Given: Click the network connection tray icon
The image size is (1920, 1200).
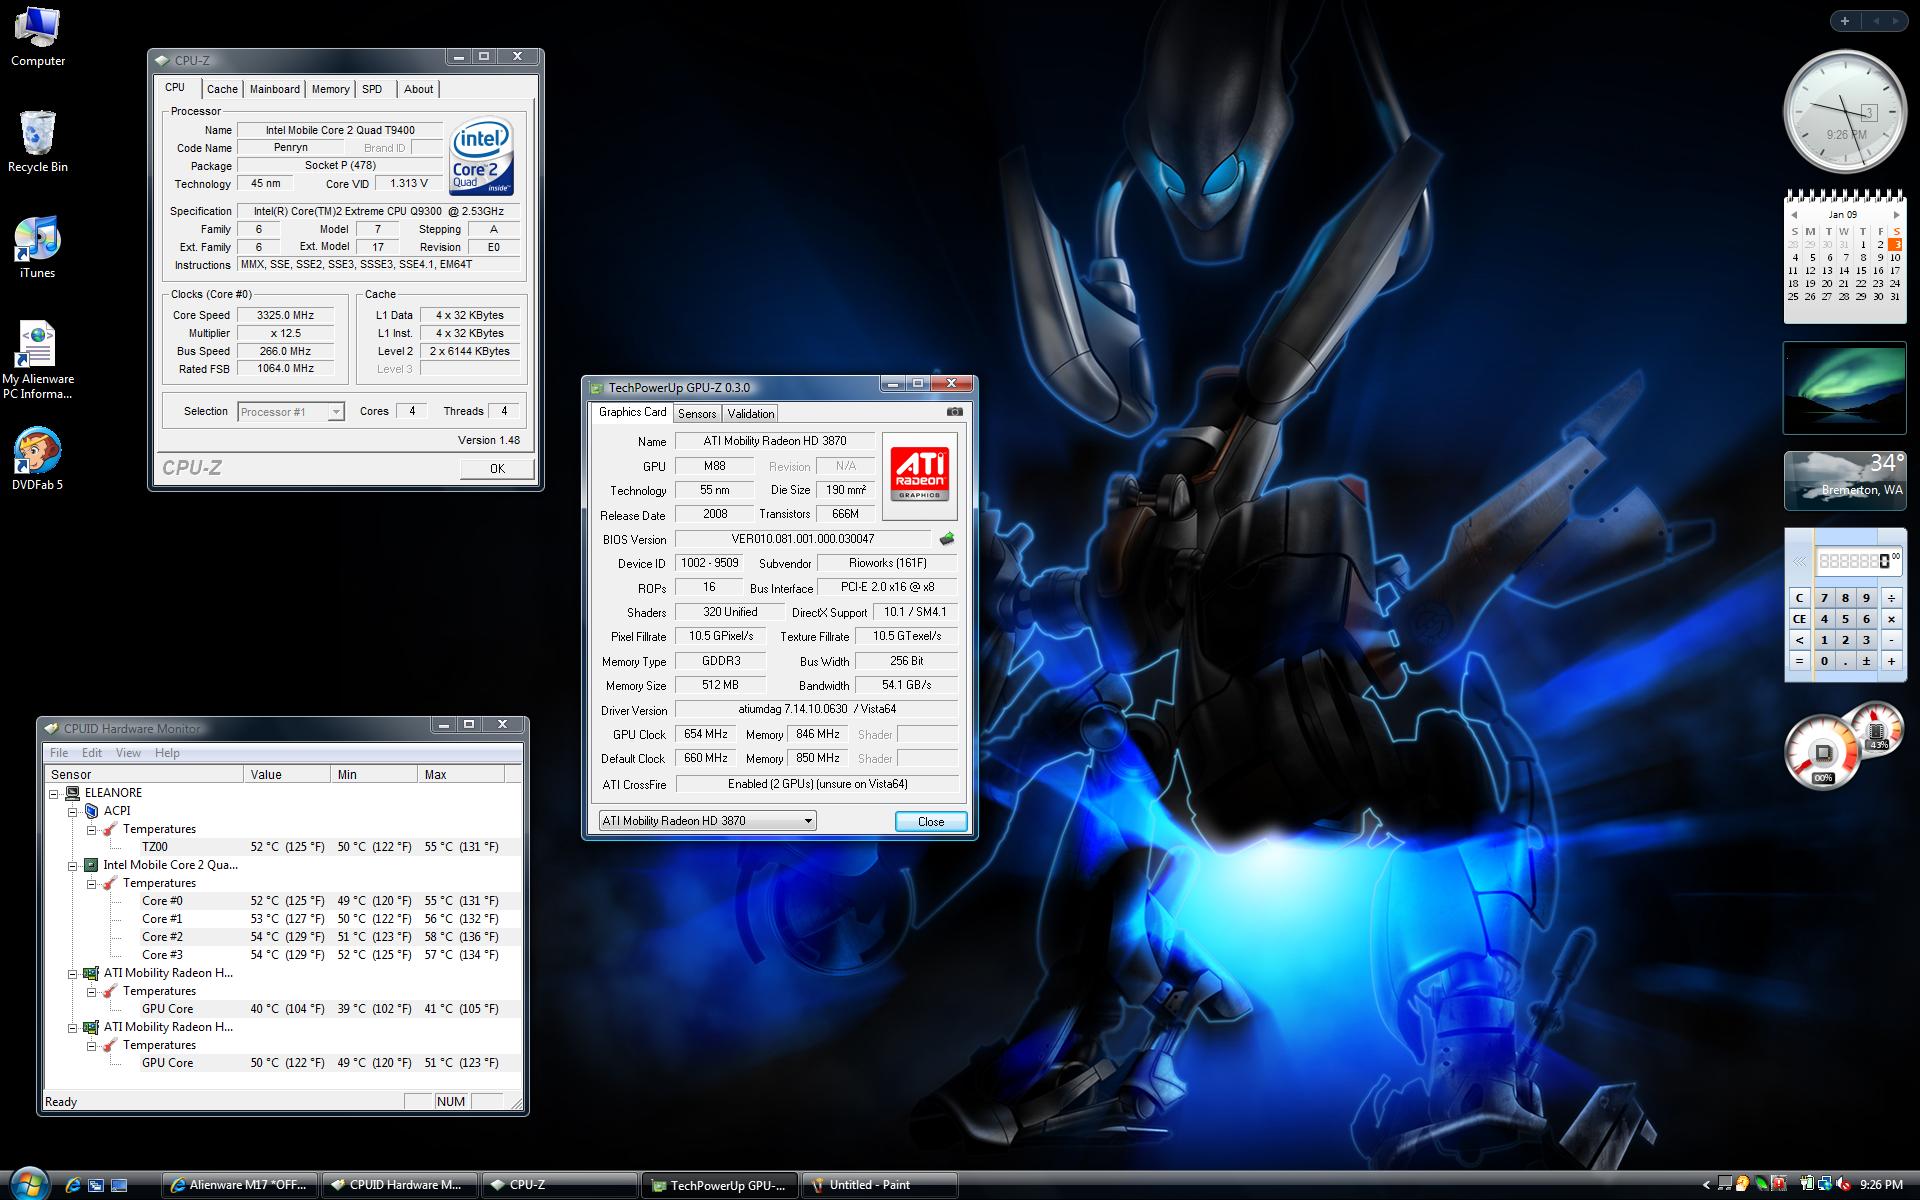Looking at the screenshot, I should [x=1824, y=1184].
